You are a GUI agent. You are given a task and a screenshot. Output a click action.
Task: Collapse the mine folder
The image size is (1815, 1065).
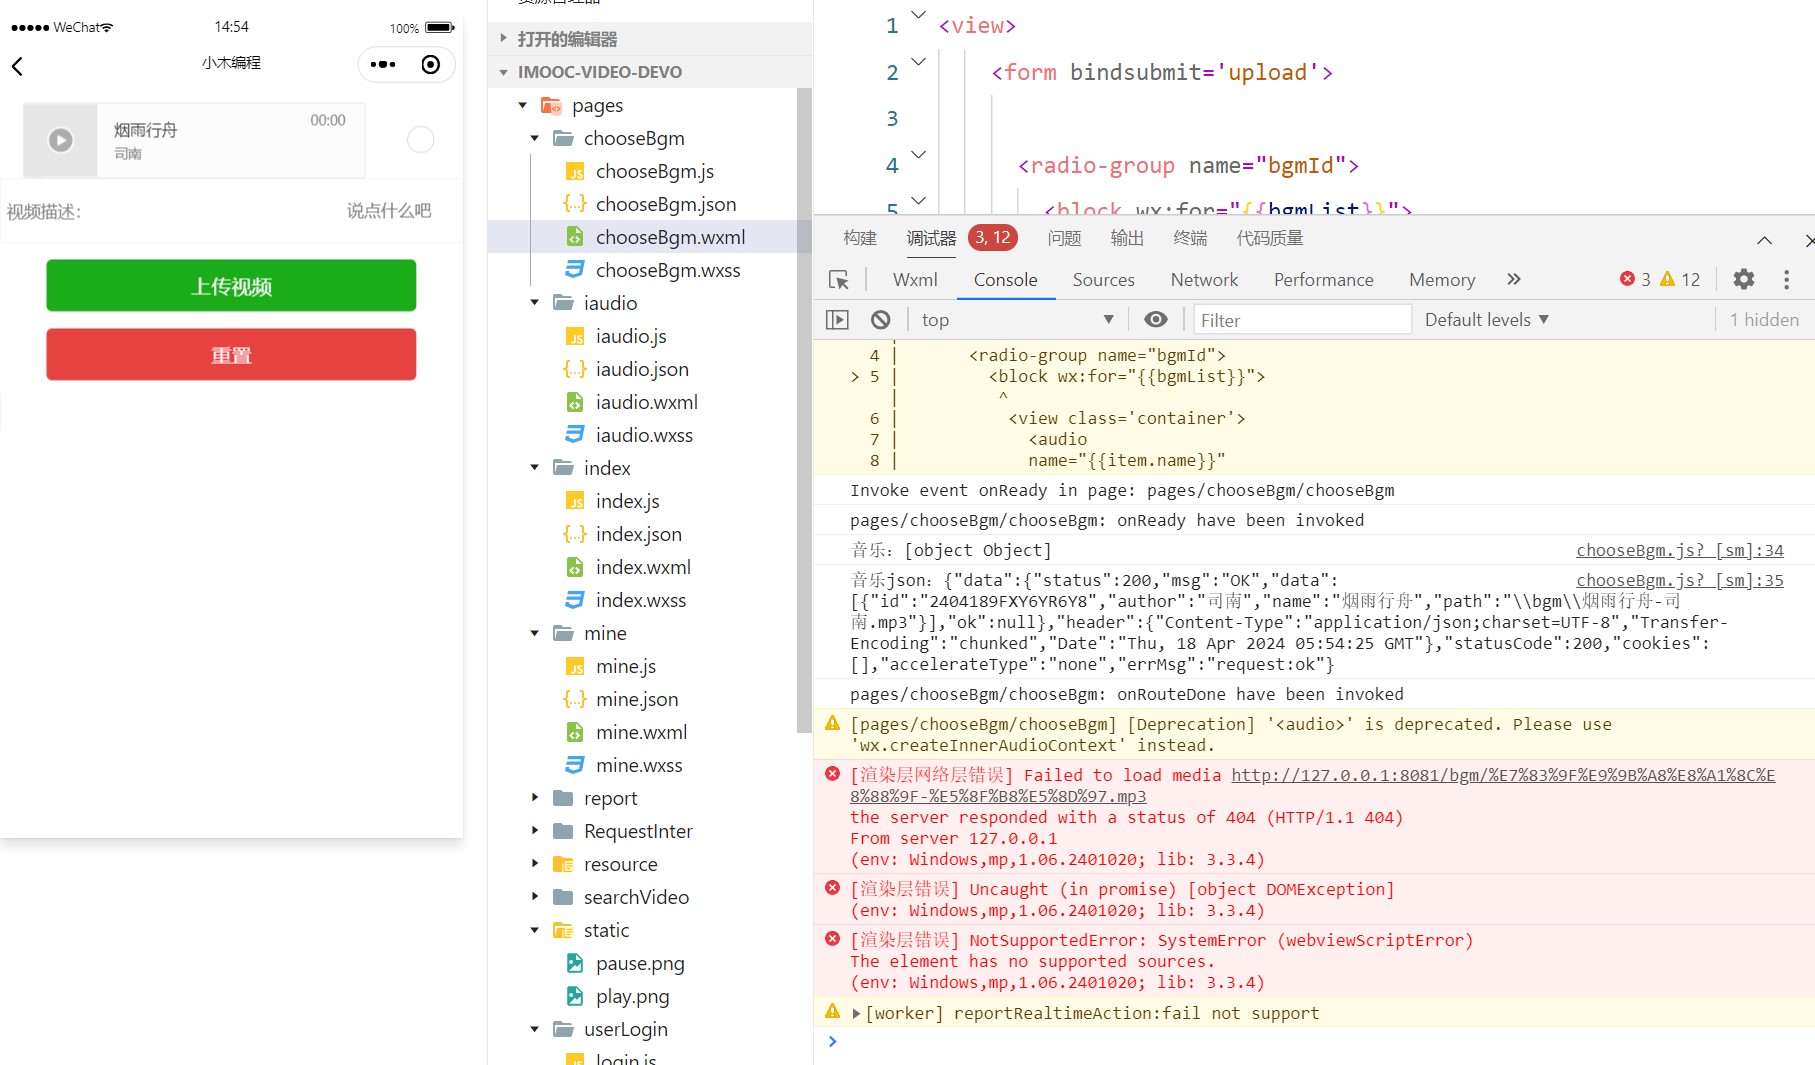click(534, 633)
